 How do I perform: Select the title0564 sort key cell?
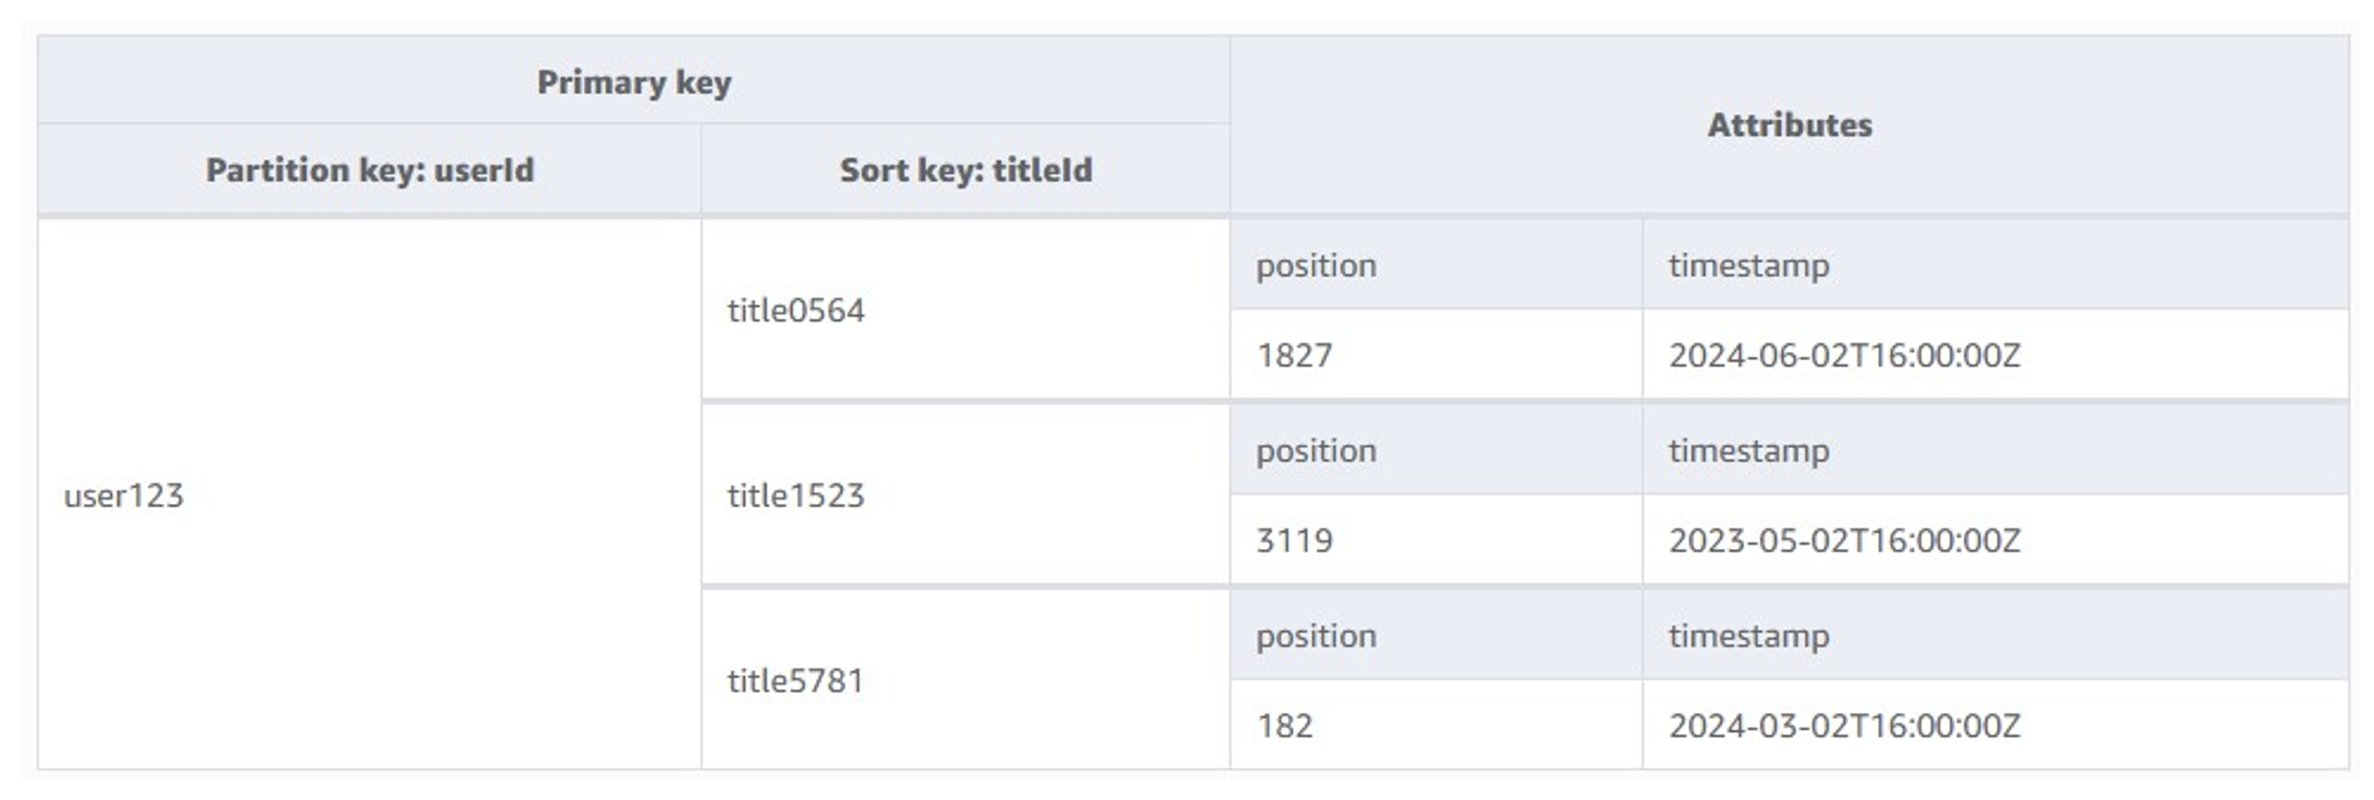965,310
